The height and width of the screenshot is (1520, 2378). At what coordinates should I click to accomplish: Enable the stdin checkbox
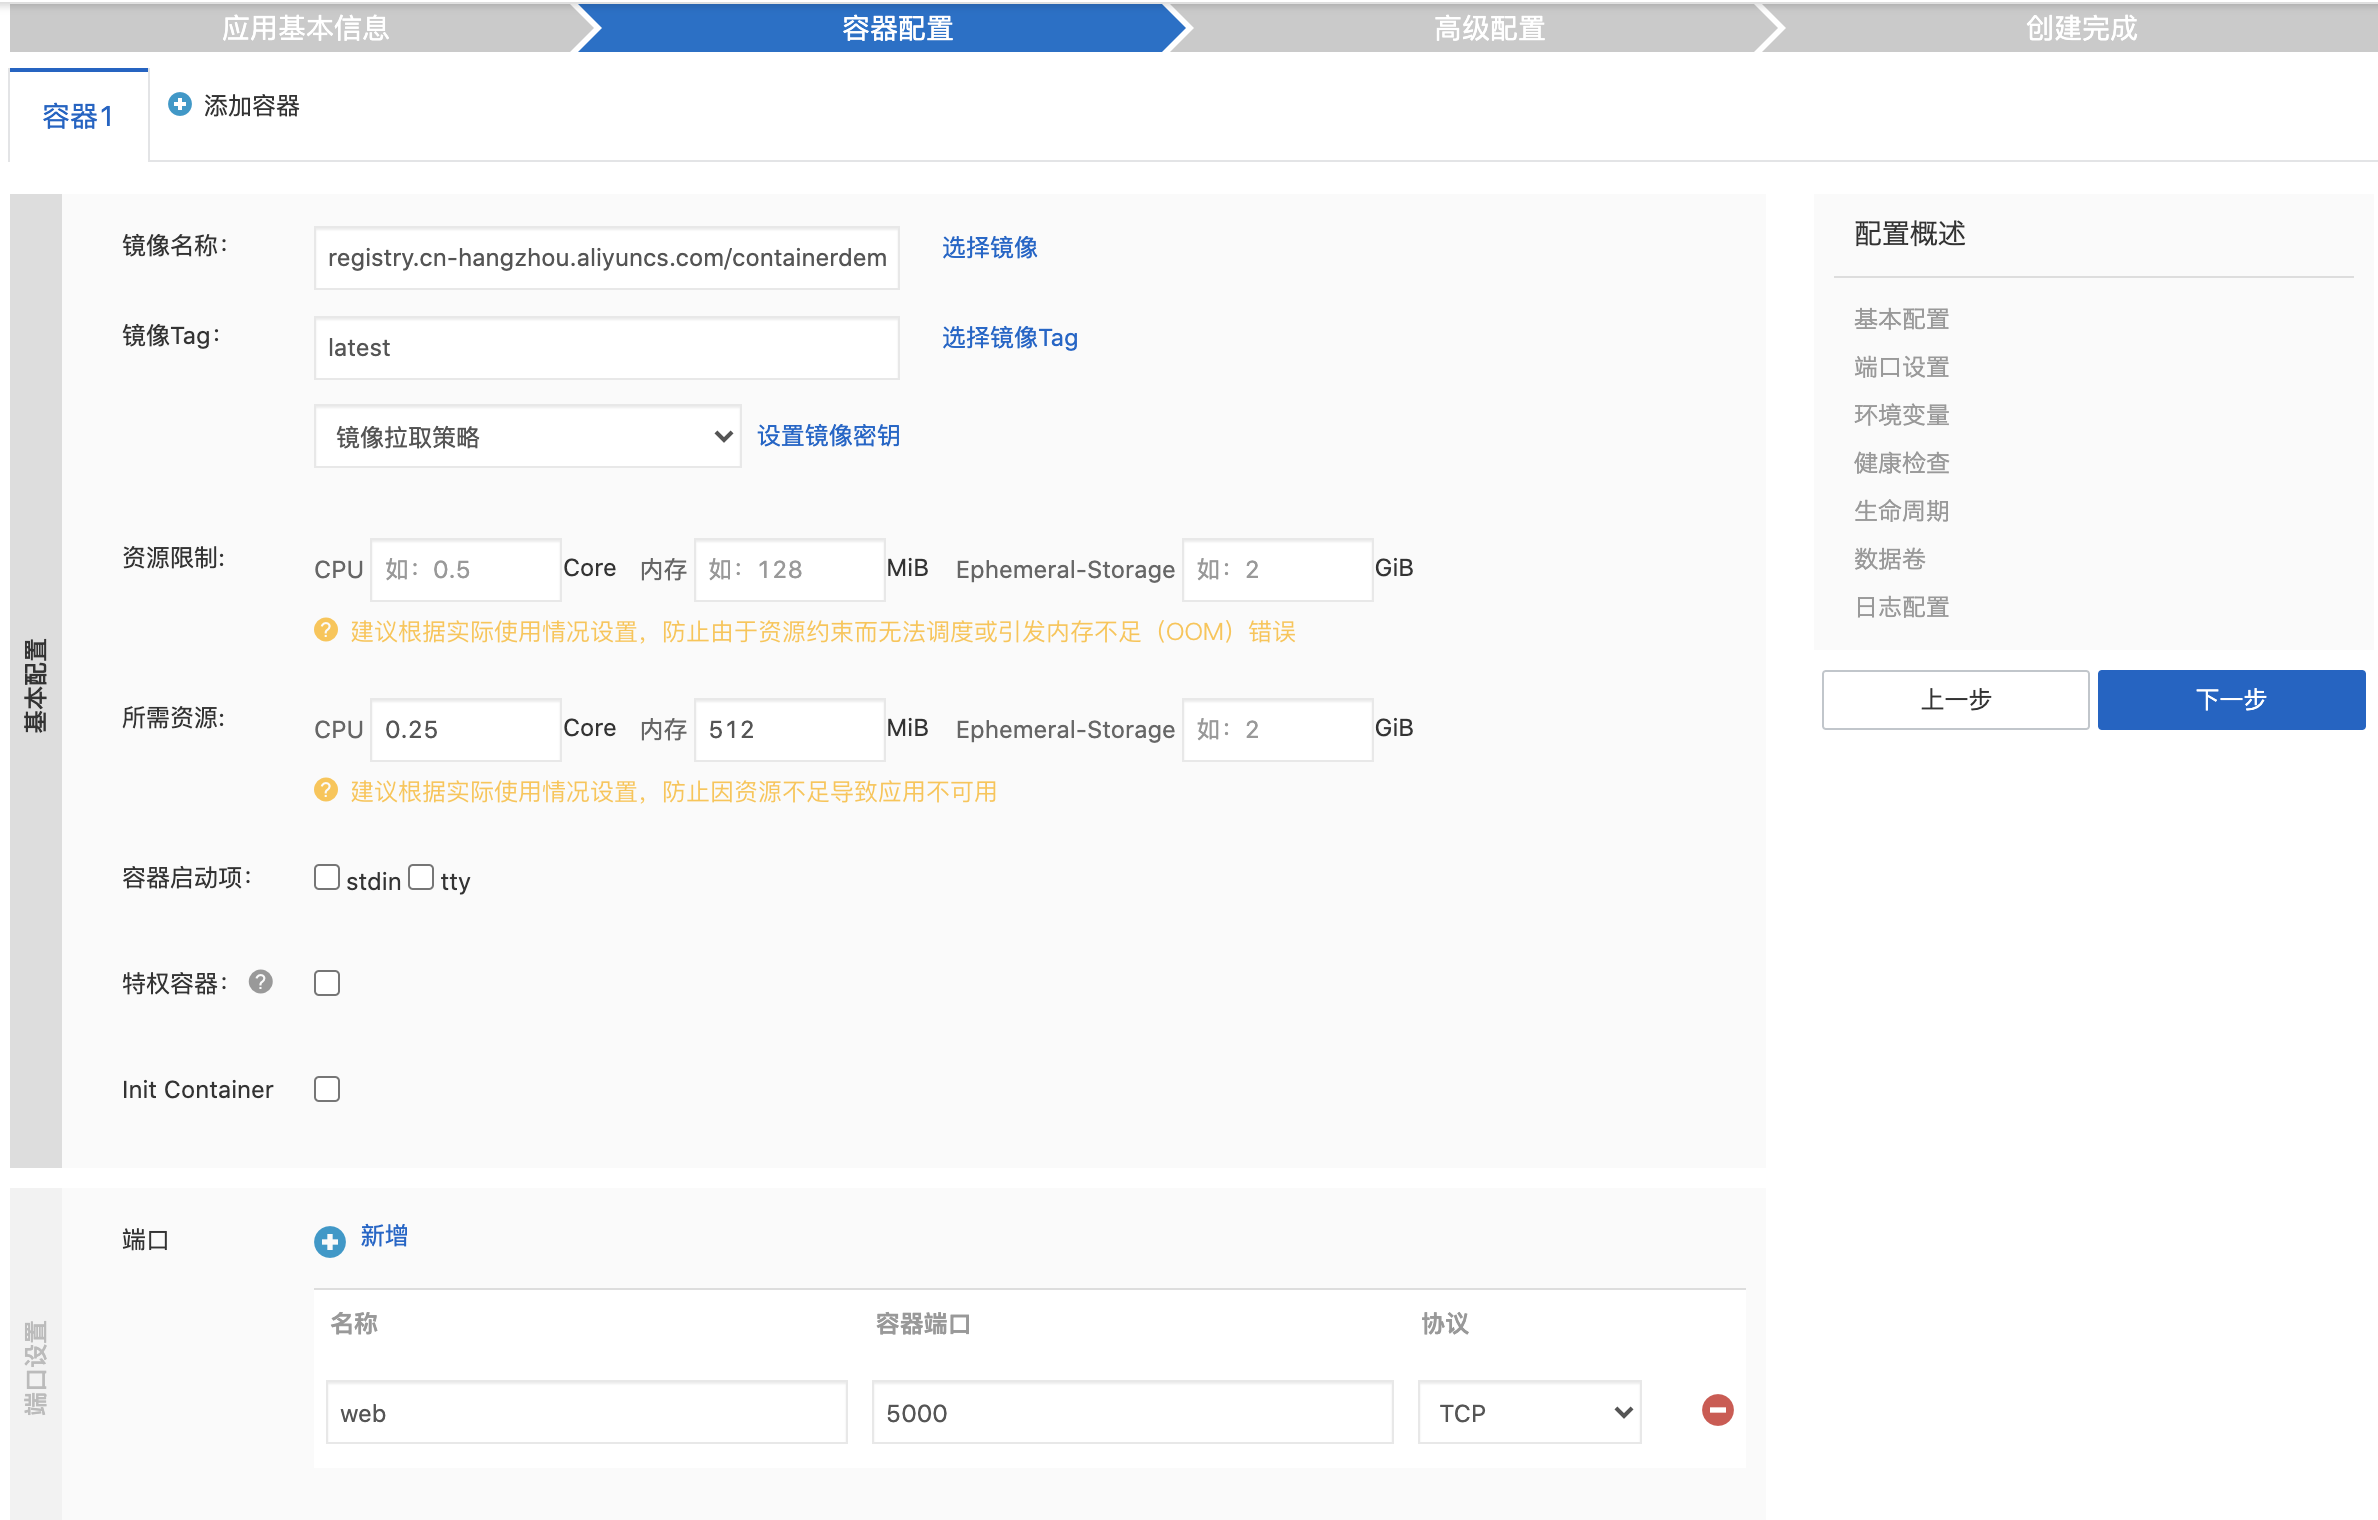click(x=327, y=877)
